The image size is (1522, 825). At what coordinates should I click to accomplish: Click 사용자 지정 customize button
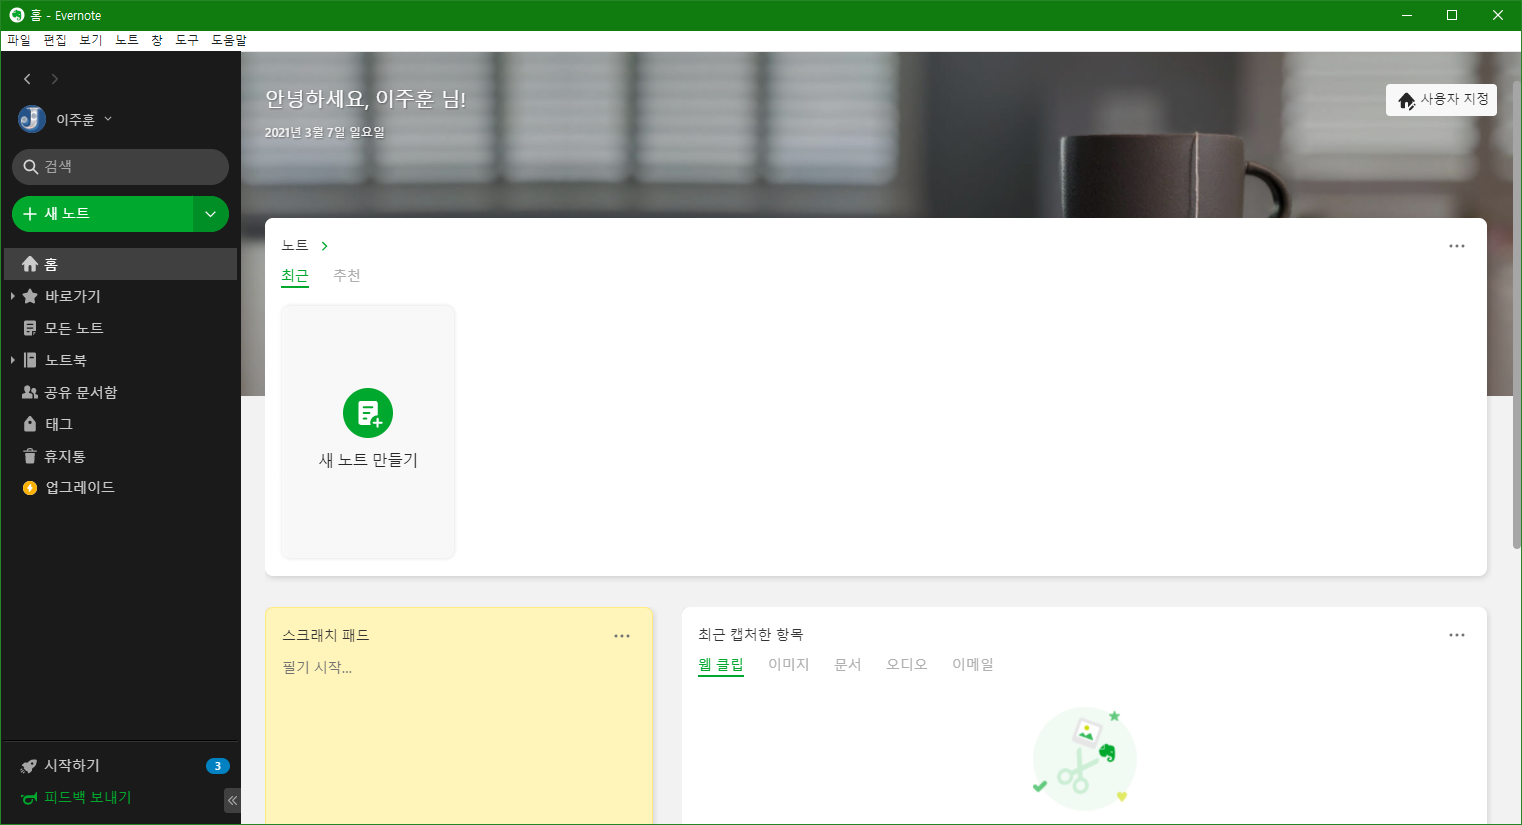click(1441, 100)
